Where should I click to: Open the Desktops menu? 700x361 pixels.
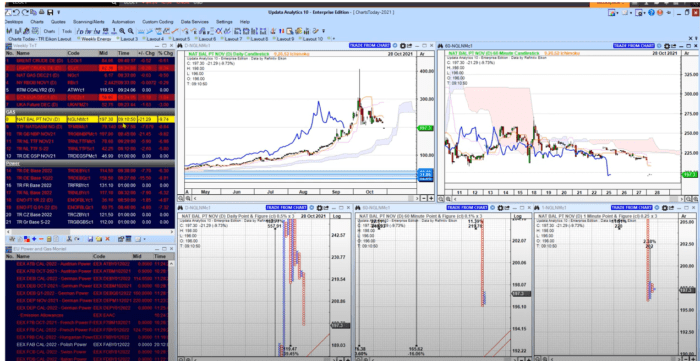(13, 22)
